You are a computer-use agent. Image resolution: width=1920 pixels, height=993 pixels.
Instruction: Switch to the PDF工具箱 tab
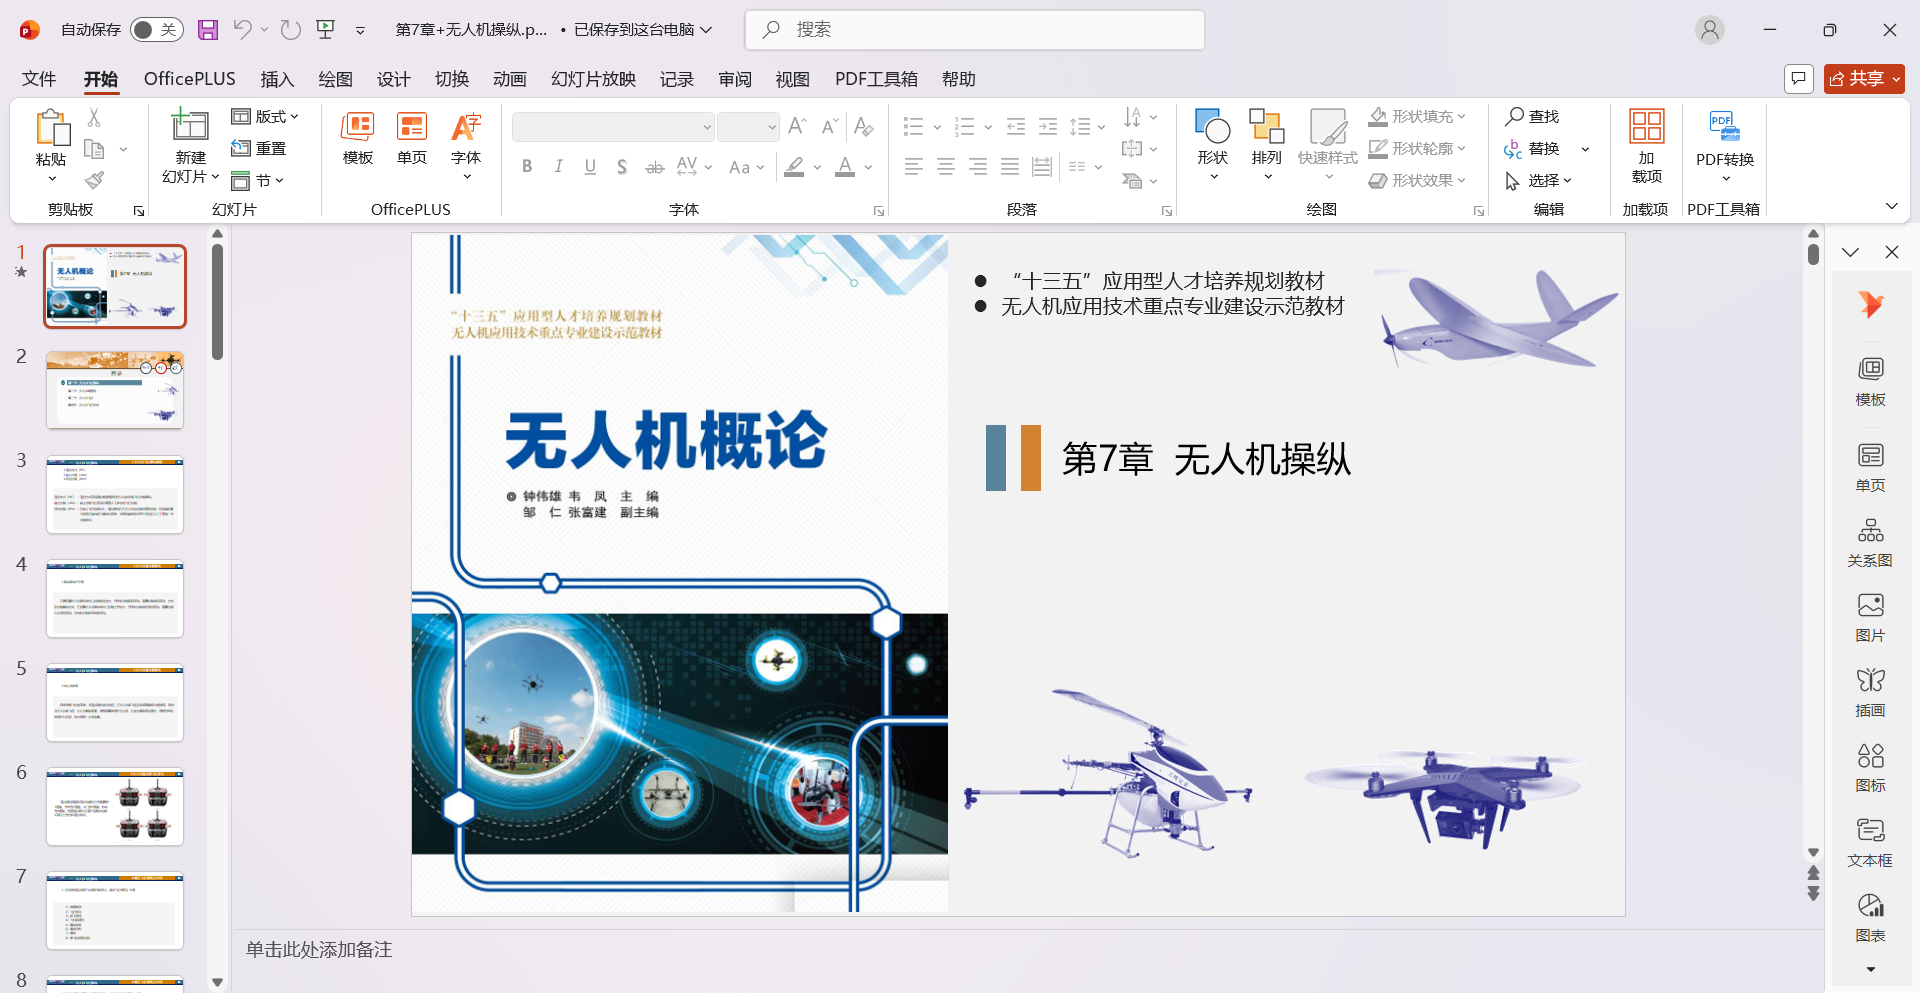(x=876, y=79)
